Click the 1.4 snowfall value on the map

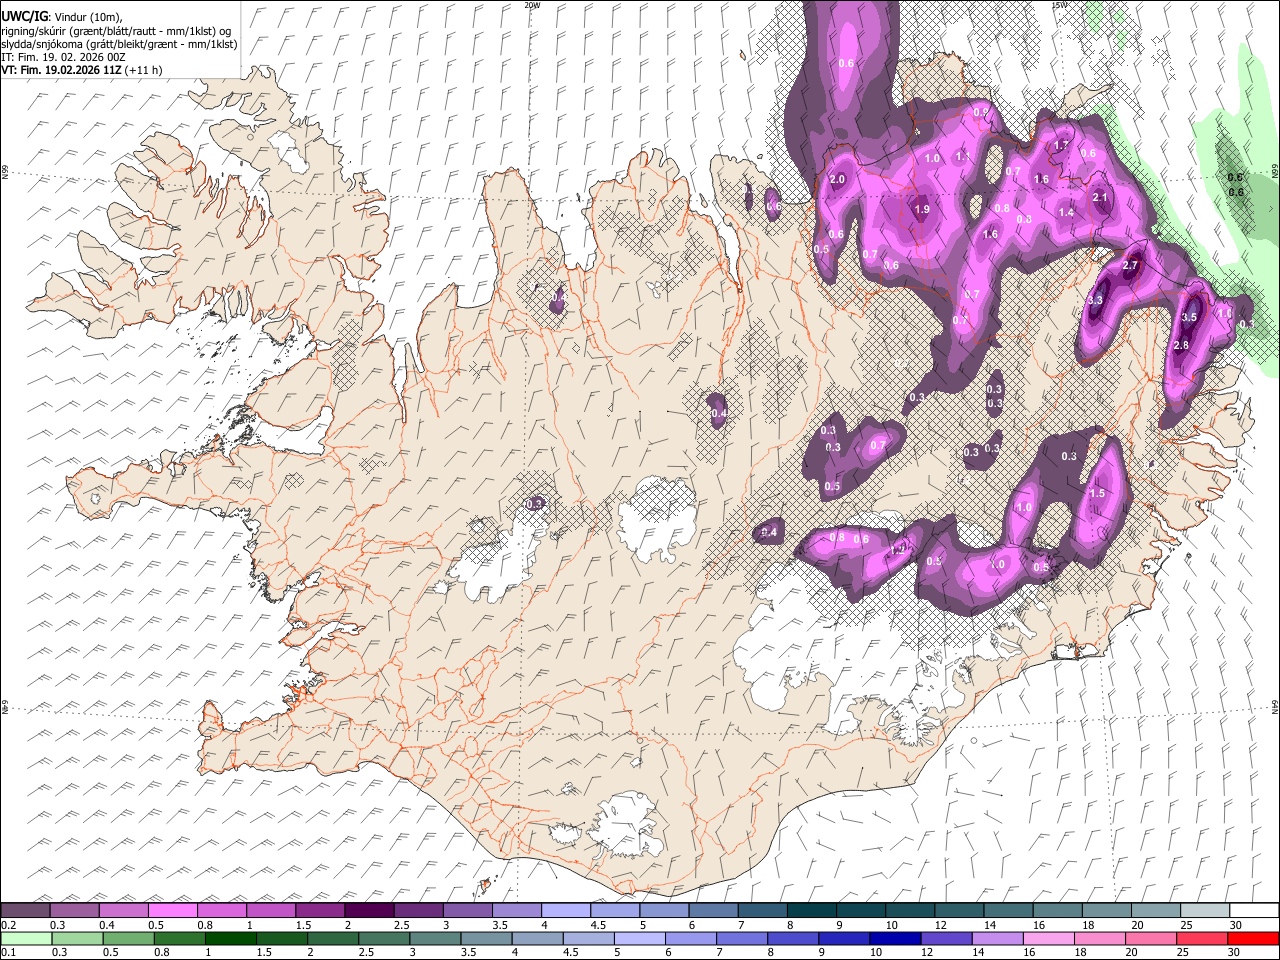(x=1066, y=213)
